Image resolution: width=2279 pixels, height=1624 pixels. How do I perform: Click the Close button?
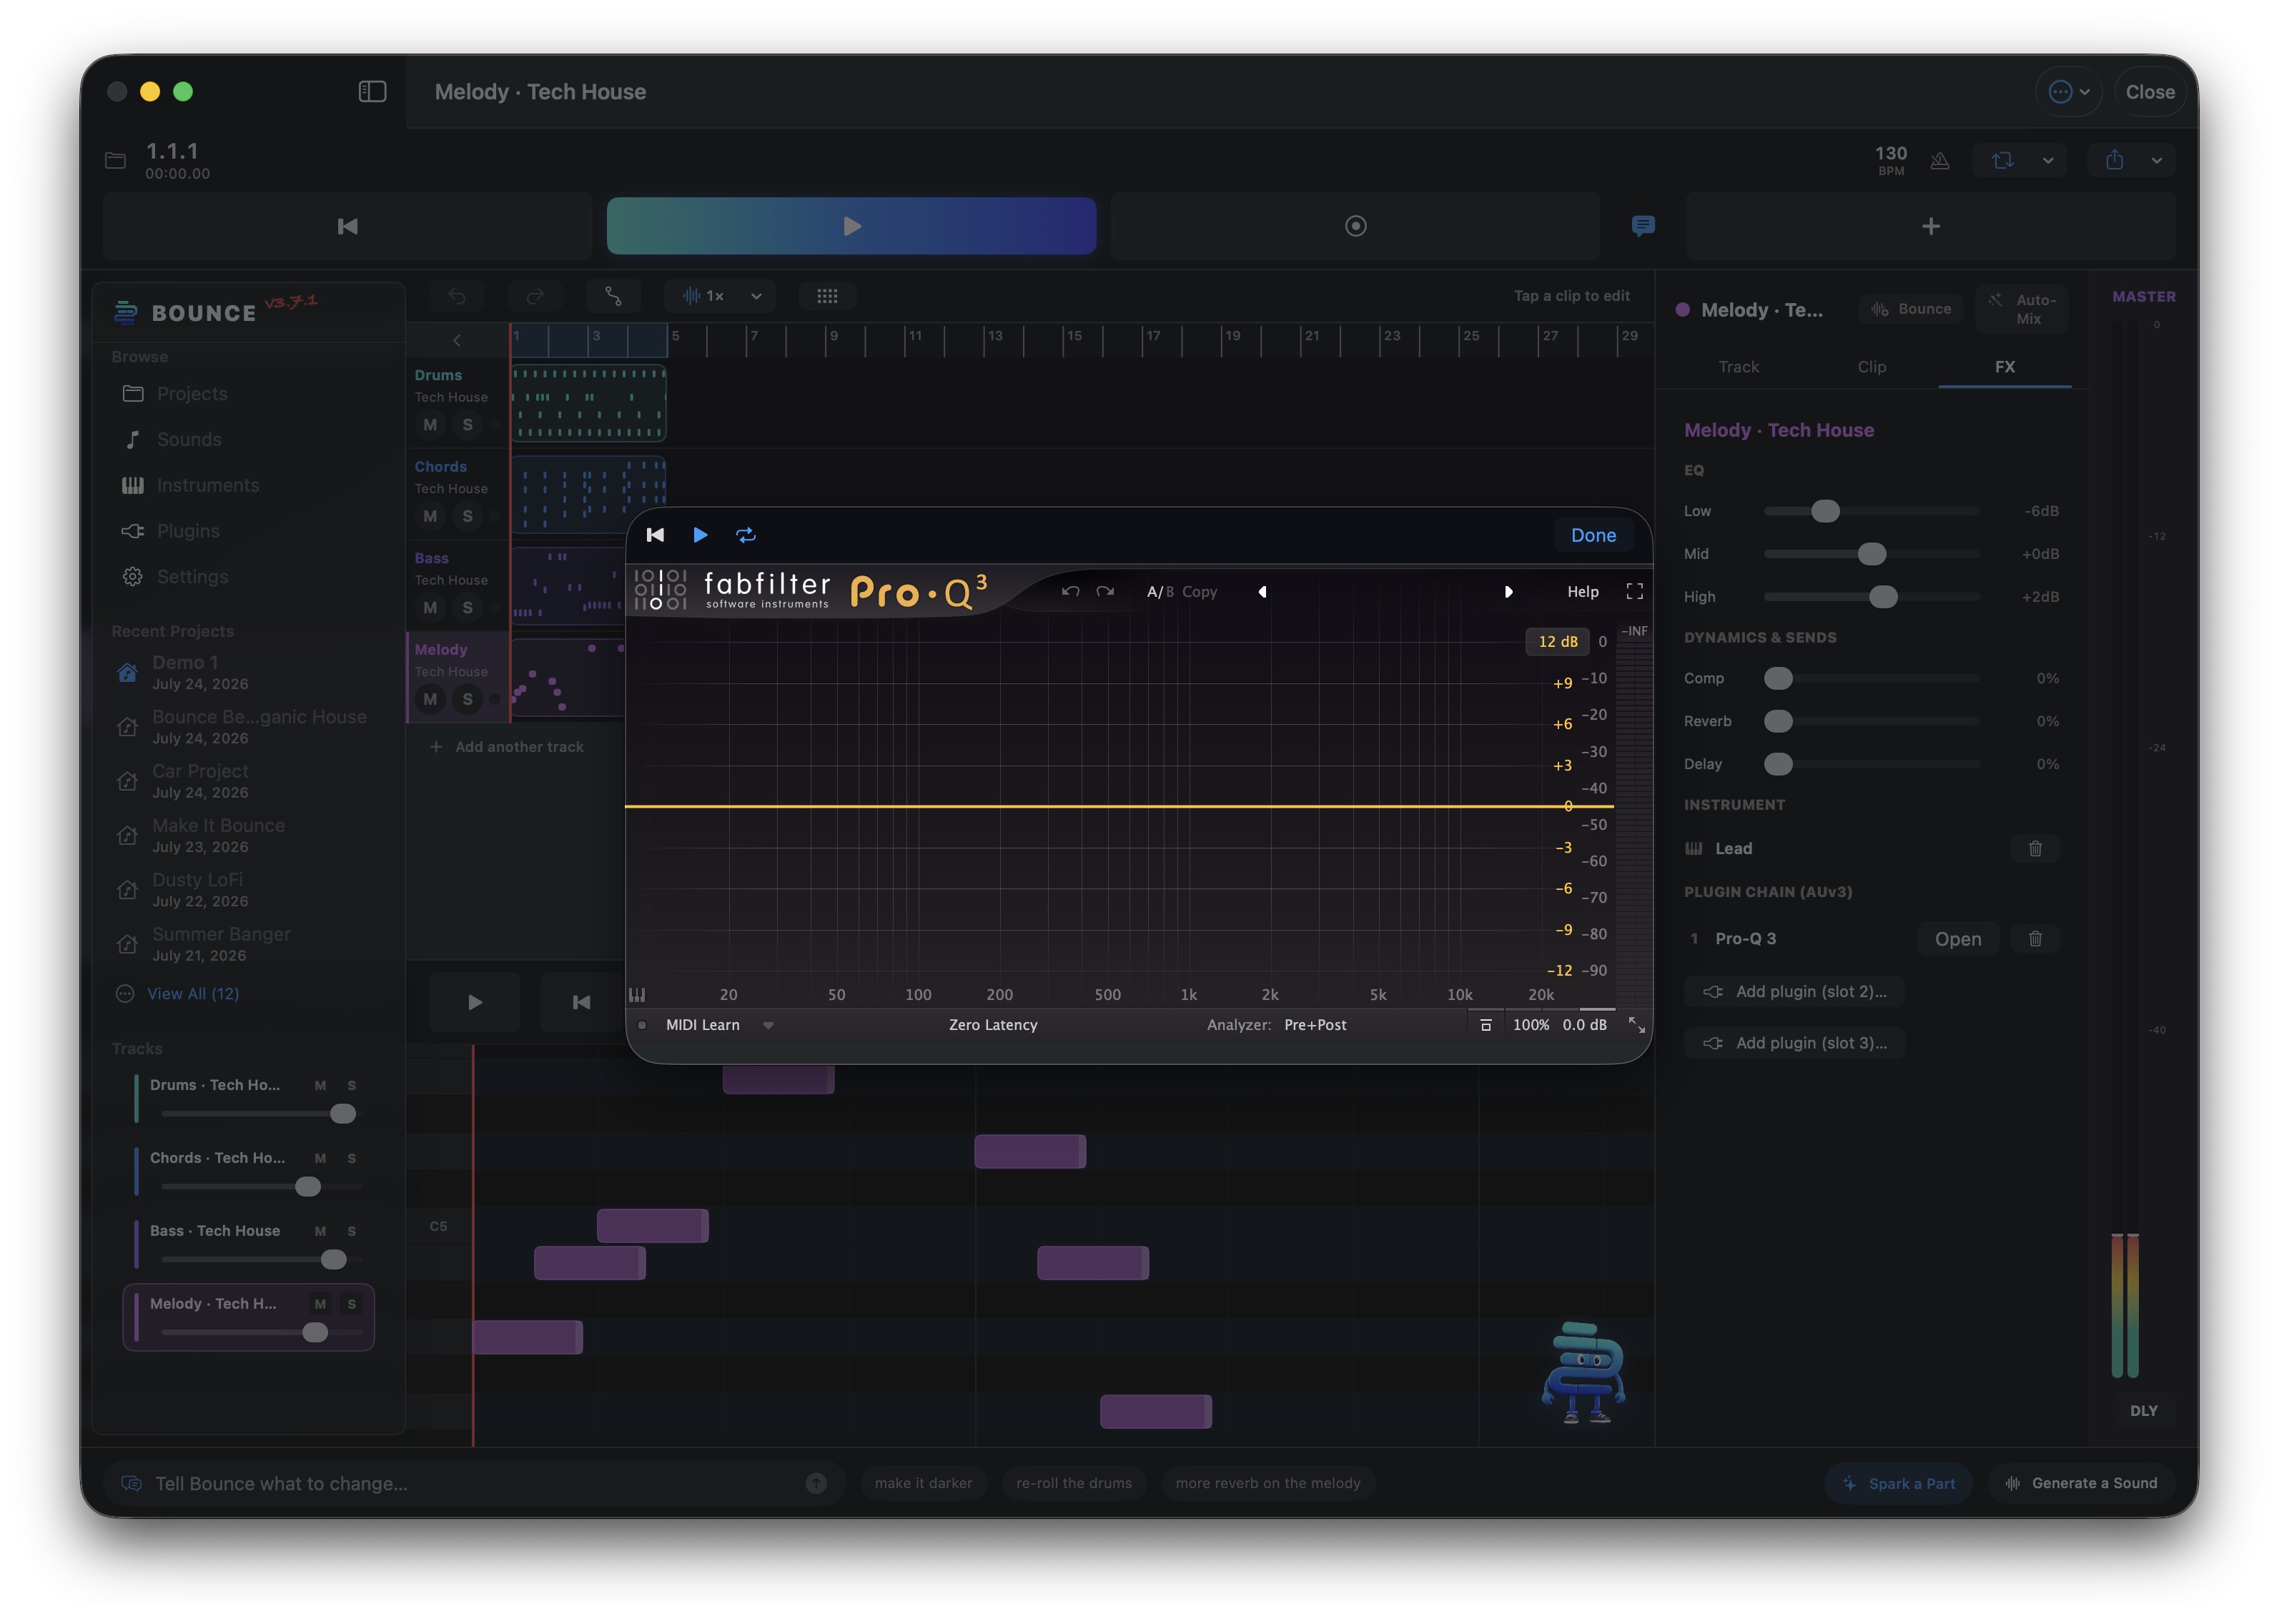2149,92
